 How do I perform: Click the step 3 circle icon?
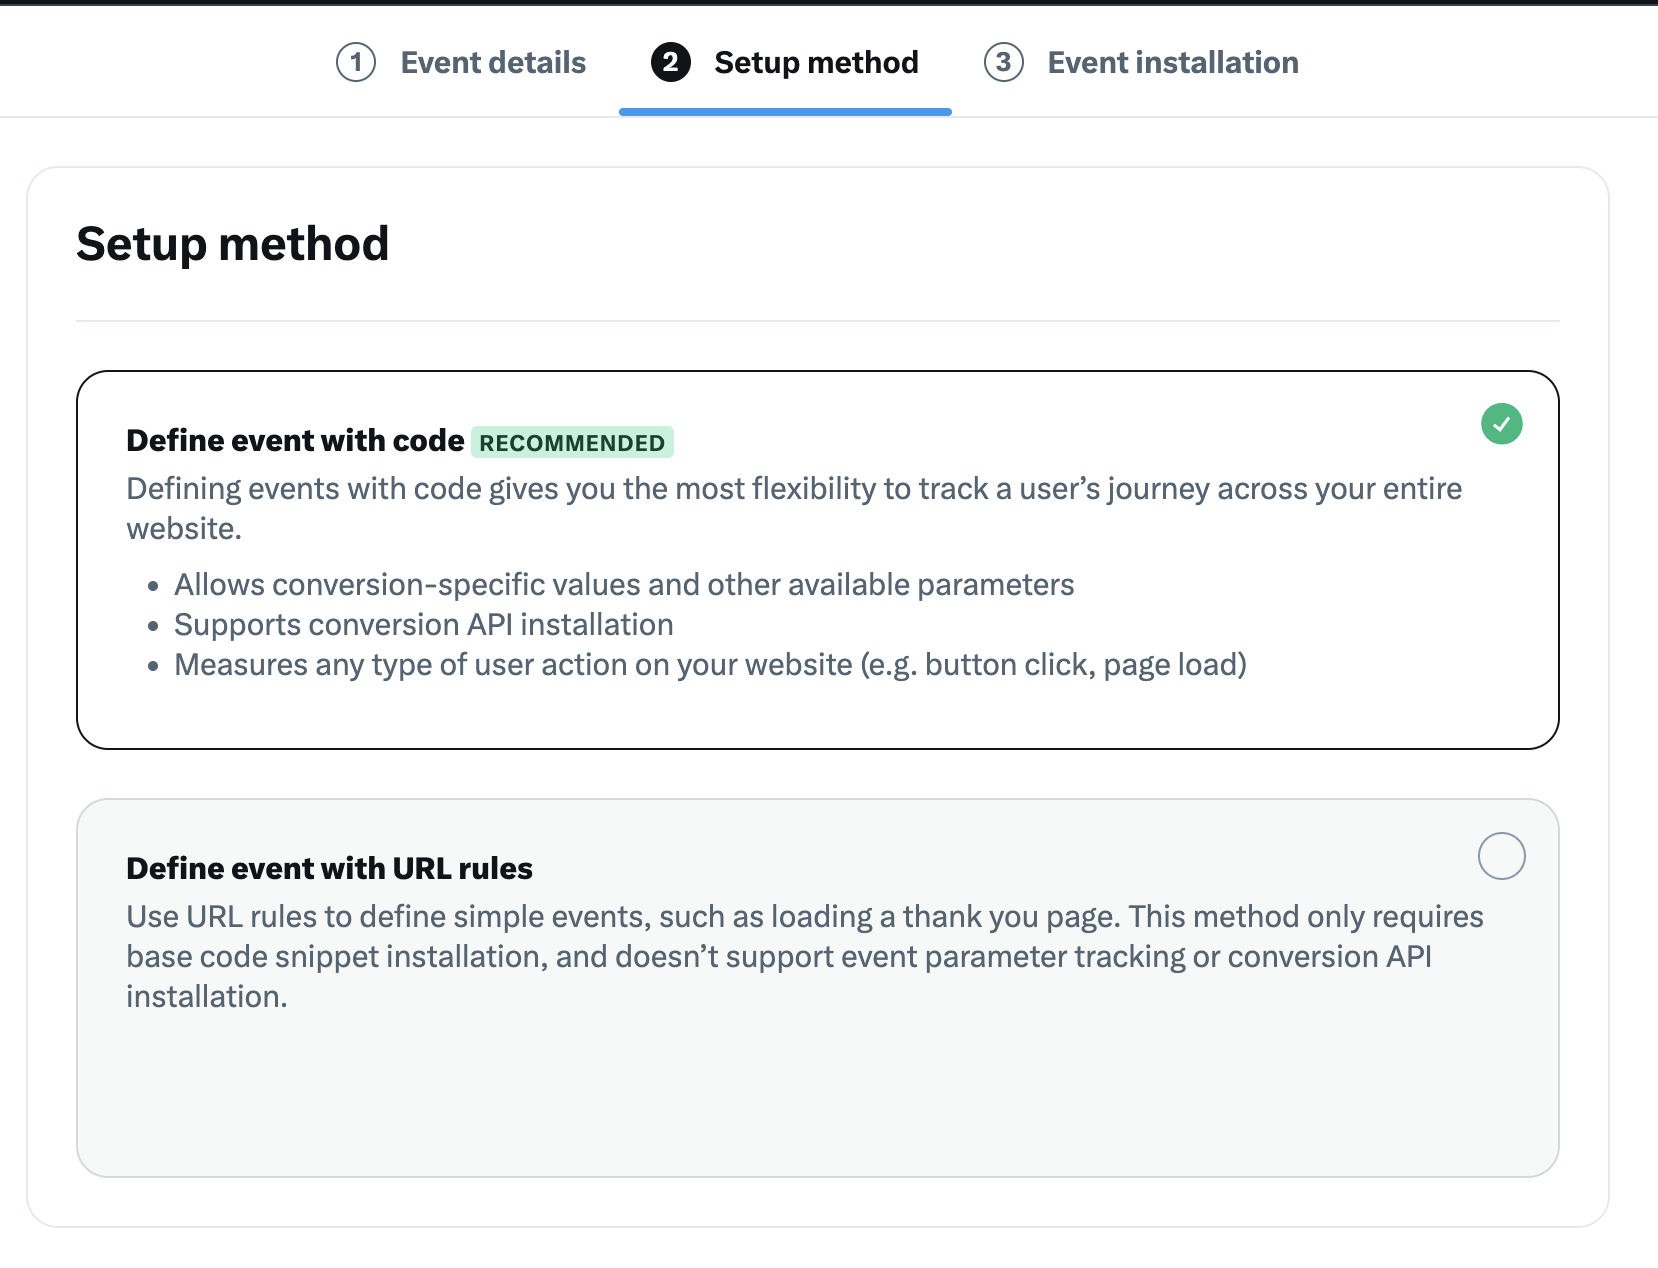(1003, 62)
